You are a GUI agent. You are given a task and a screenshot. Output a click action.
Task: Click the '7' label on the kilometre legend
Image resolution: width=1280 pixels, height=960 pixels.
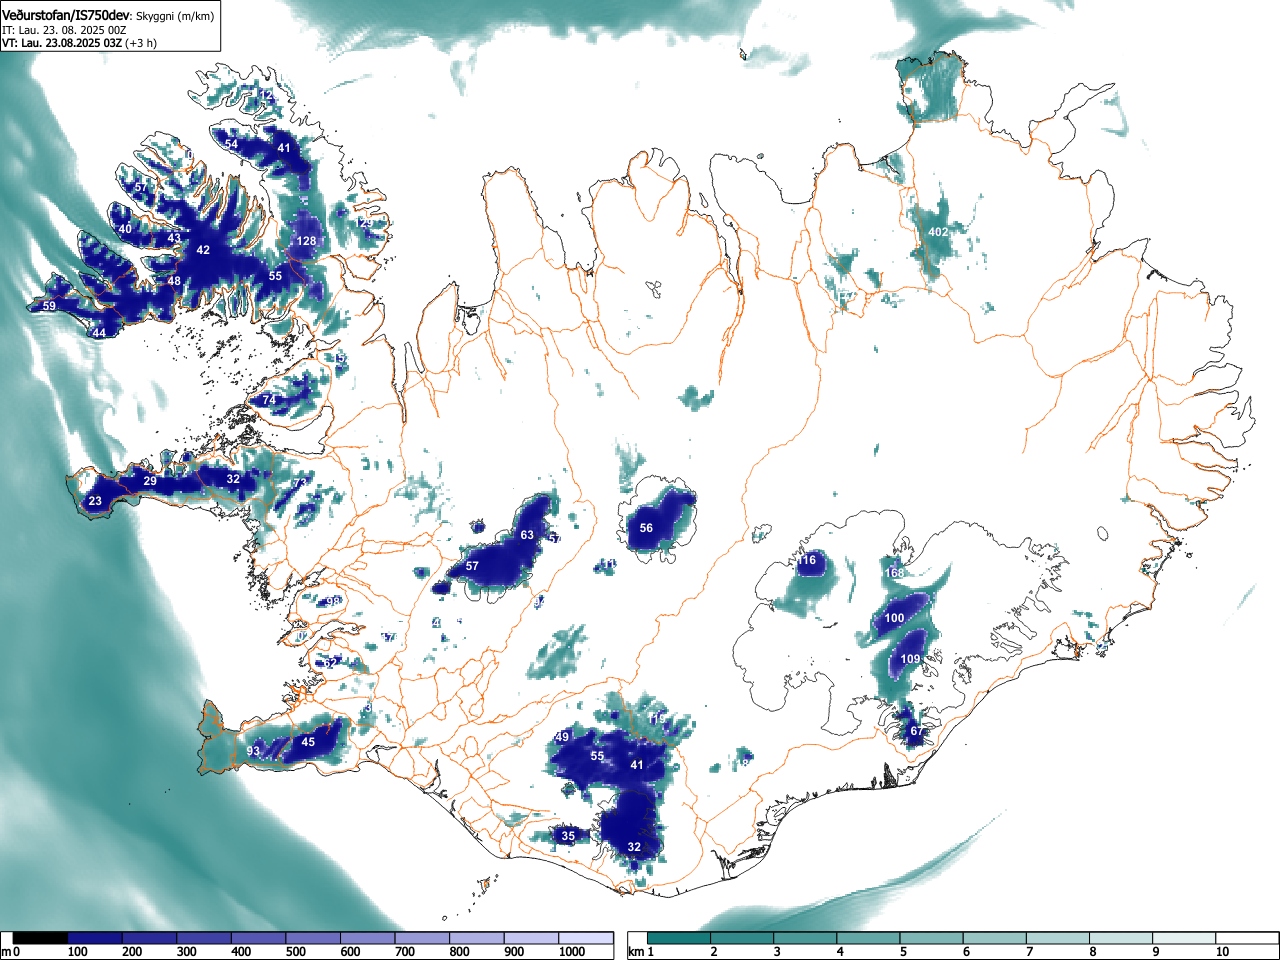click(1029, 952)
